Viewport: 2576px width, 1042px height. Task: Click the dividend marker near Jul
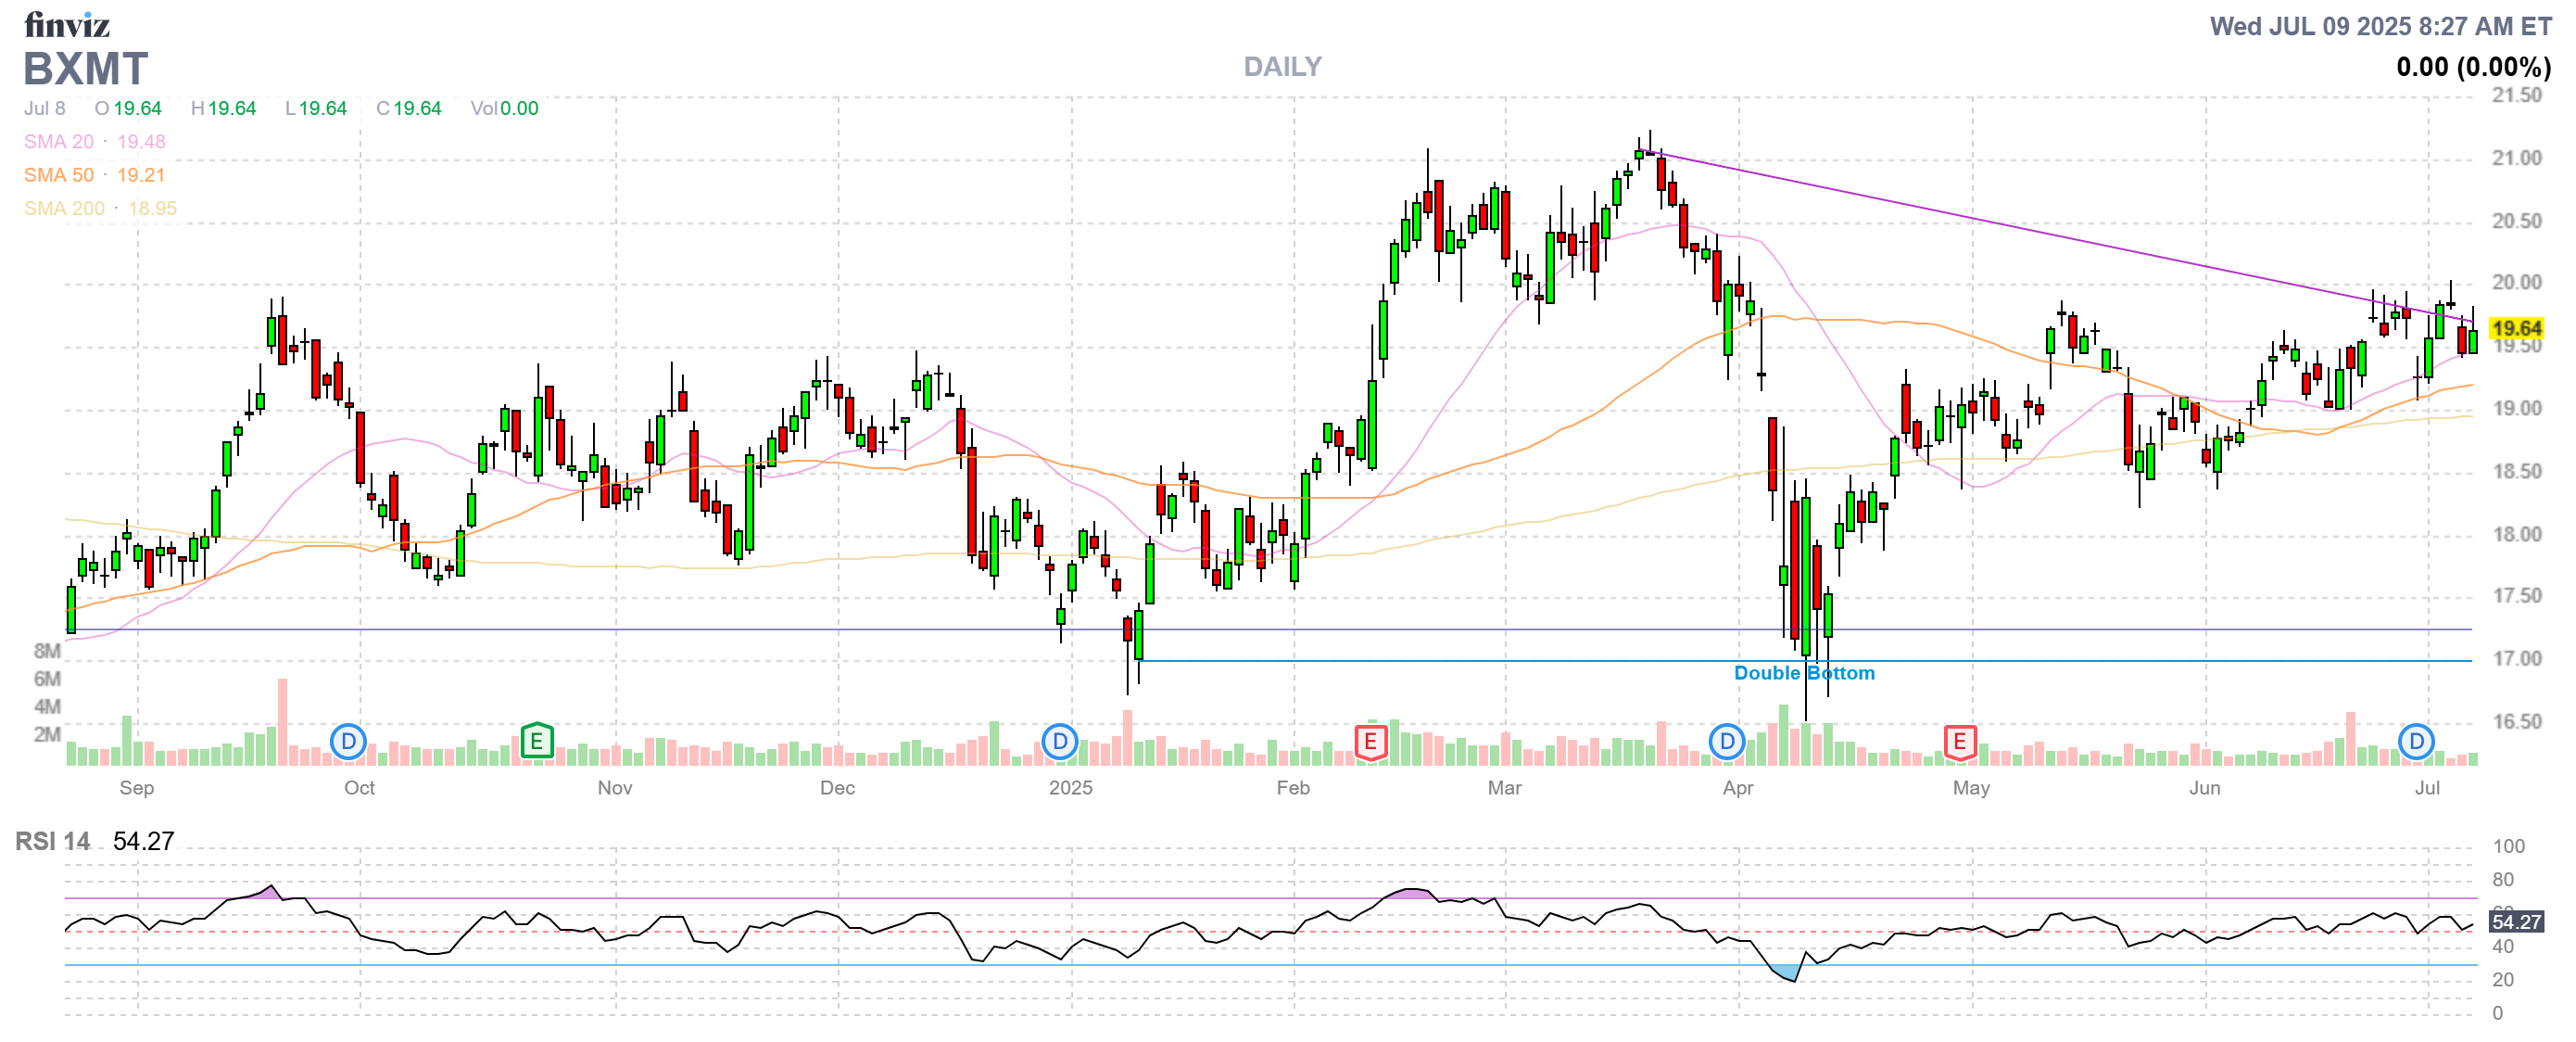2416,742
